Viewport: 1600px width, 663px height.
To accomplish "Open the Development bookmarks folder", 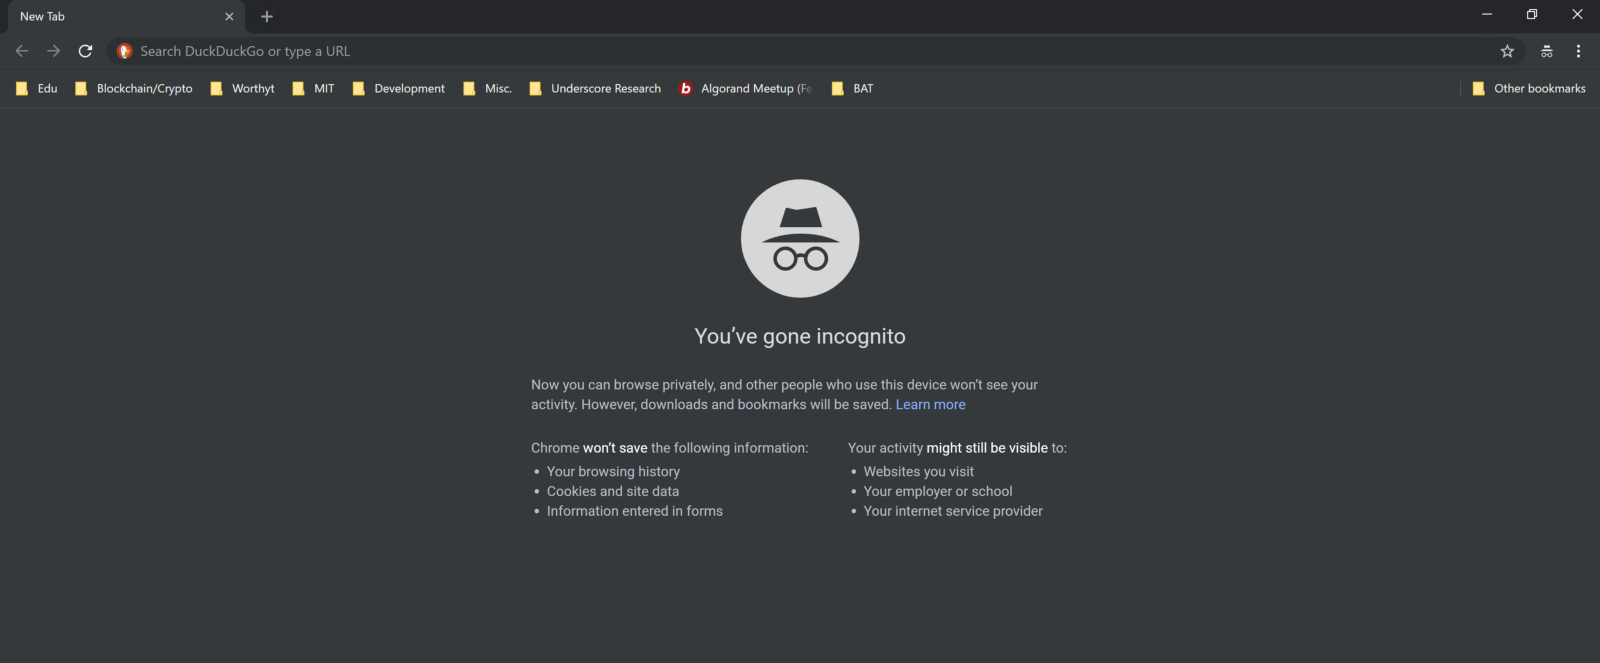I will pyautogui.click(x=399, y=89).
